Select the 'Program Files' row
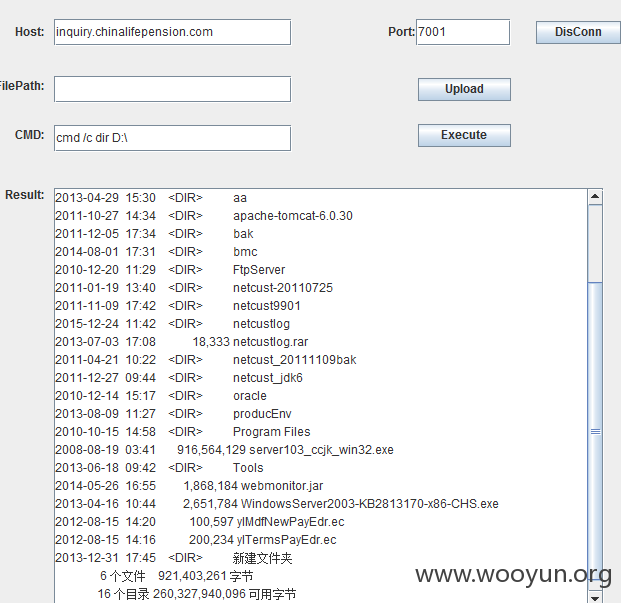 point(183,432)
